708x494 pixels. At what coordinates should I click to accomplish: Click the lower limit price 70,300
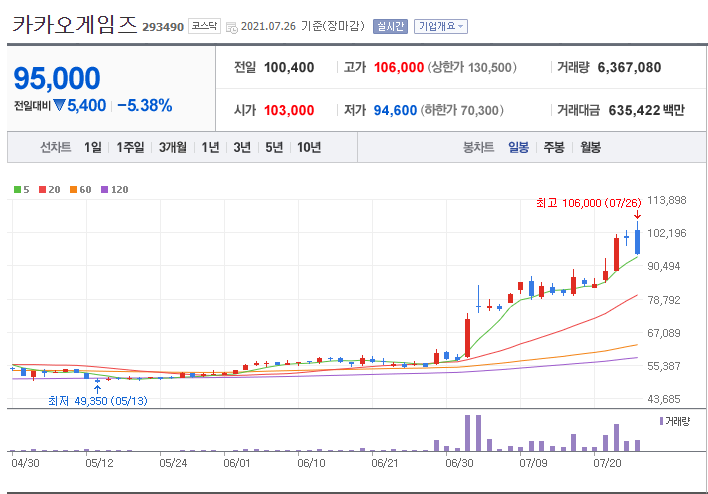480,111
